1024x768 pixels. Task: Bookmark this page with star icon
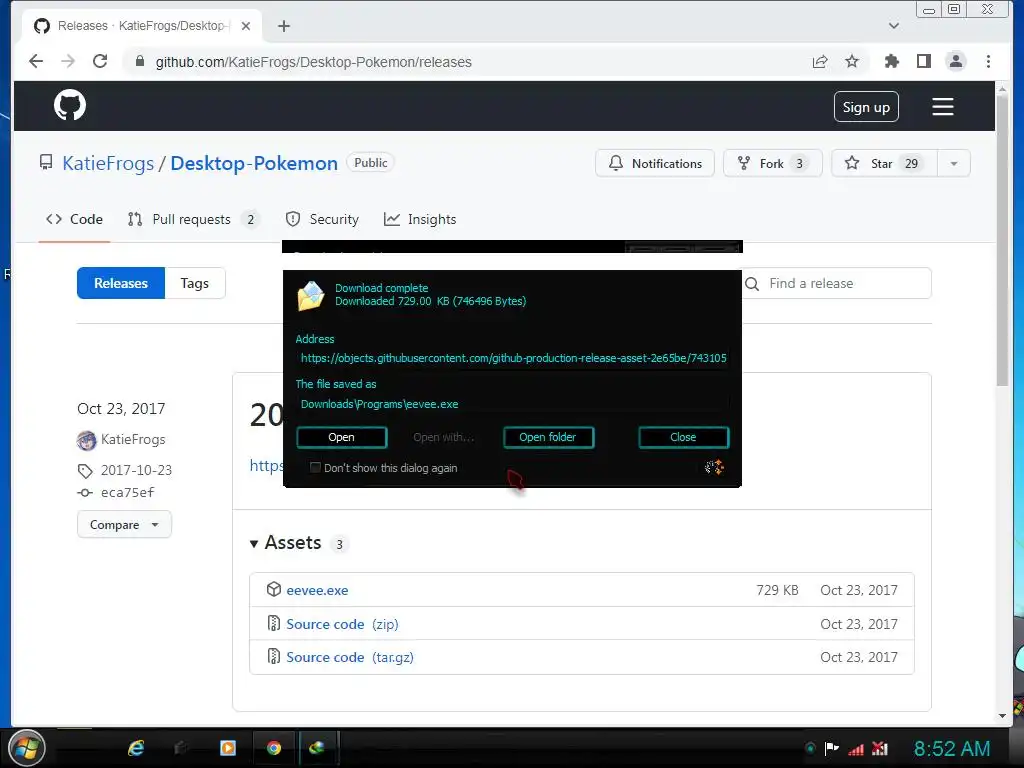click(x=852, y=61)
